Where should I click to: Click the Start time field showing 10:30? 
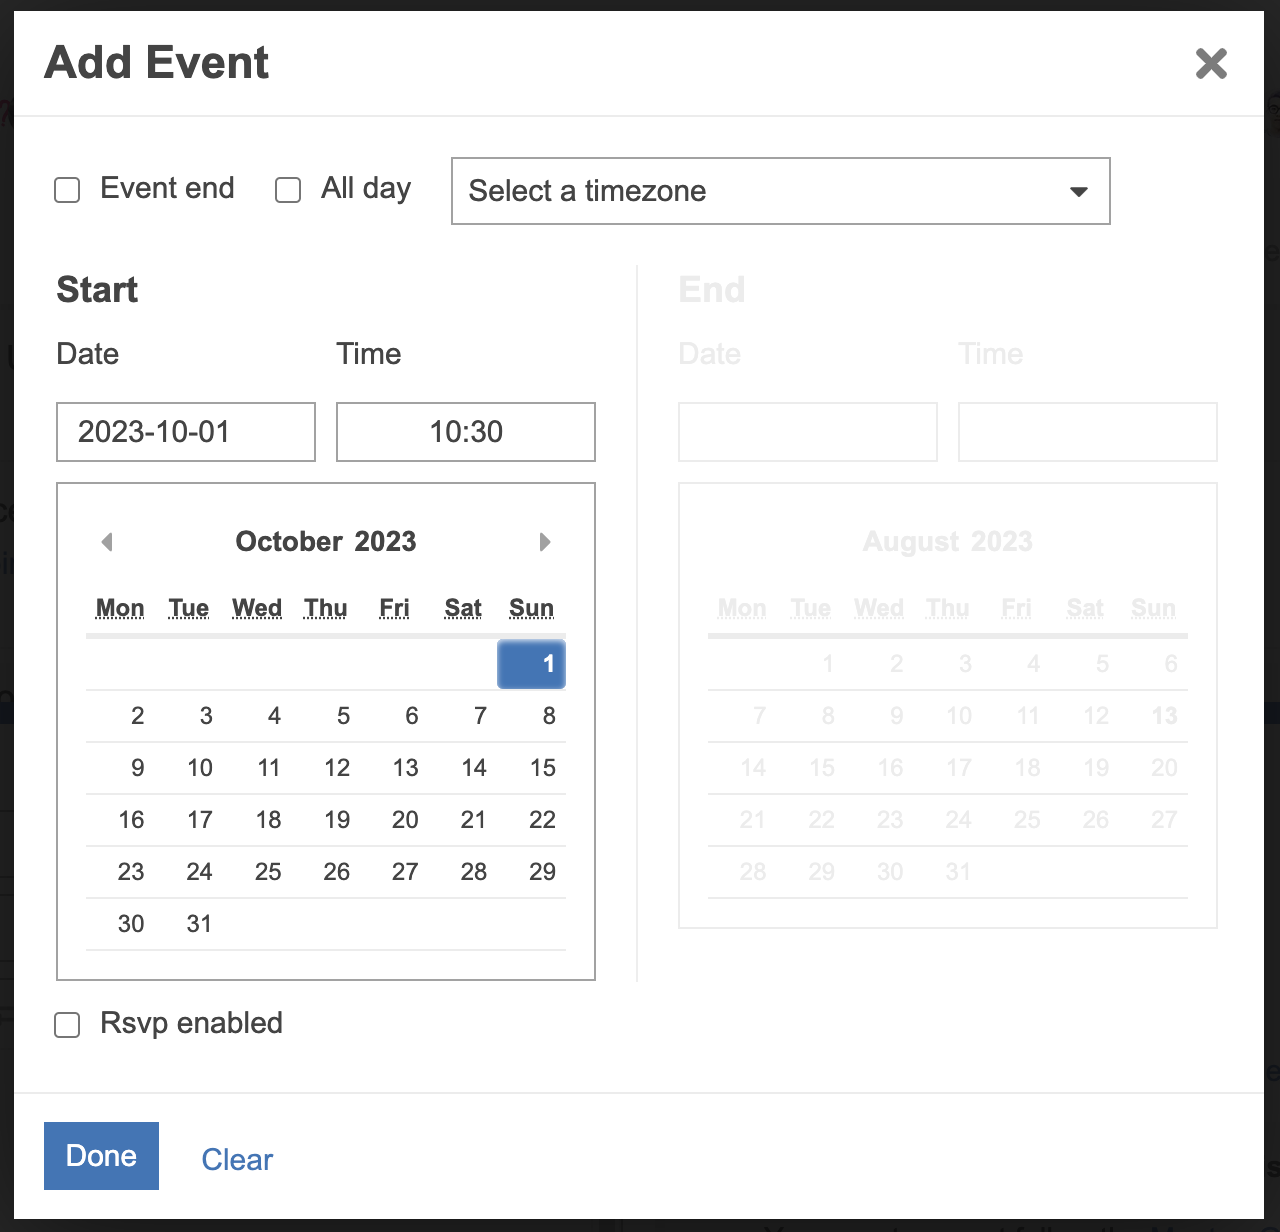coord(466,432)
